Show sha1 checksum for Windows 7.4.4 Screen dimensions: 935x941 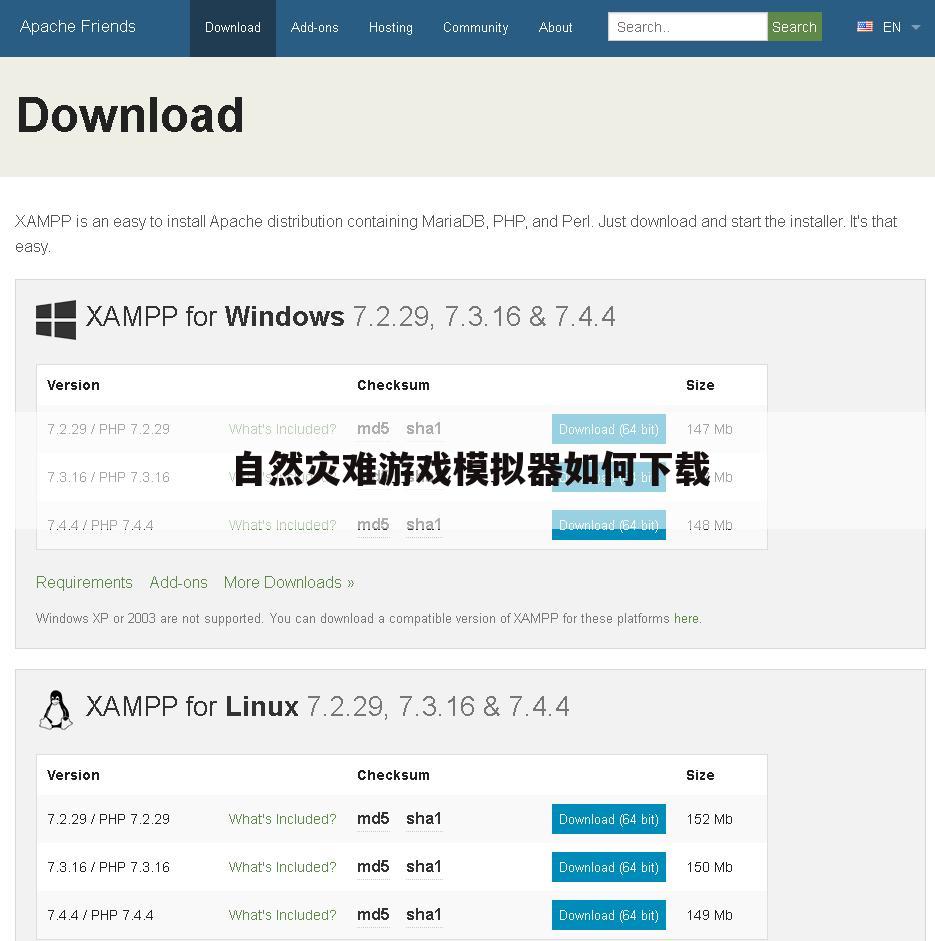(424, 525)
